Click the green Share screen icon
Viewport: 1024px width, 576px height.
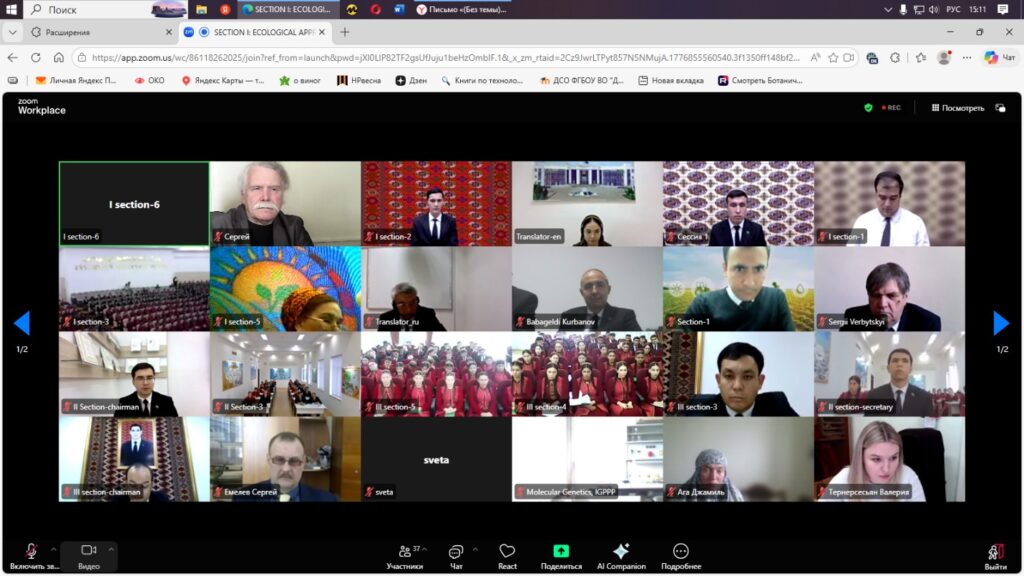pyautogui.click(x=561, y=553)
